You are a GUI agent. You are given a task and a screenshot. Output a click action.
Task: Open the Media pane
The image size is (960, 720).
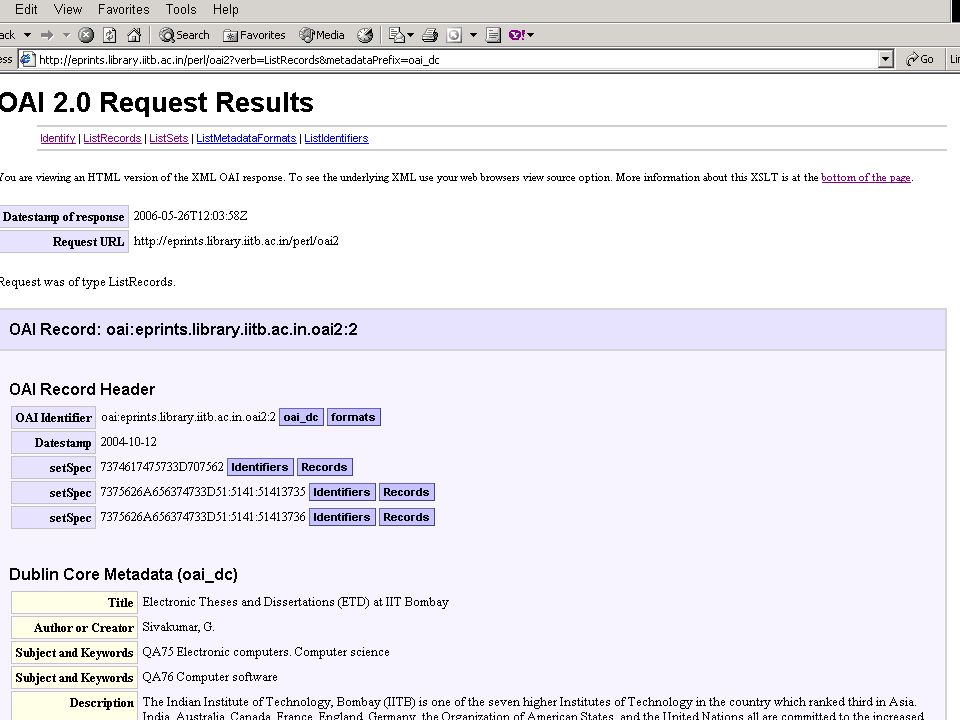322,35
